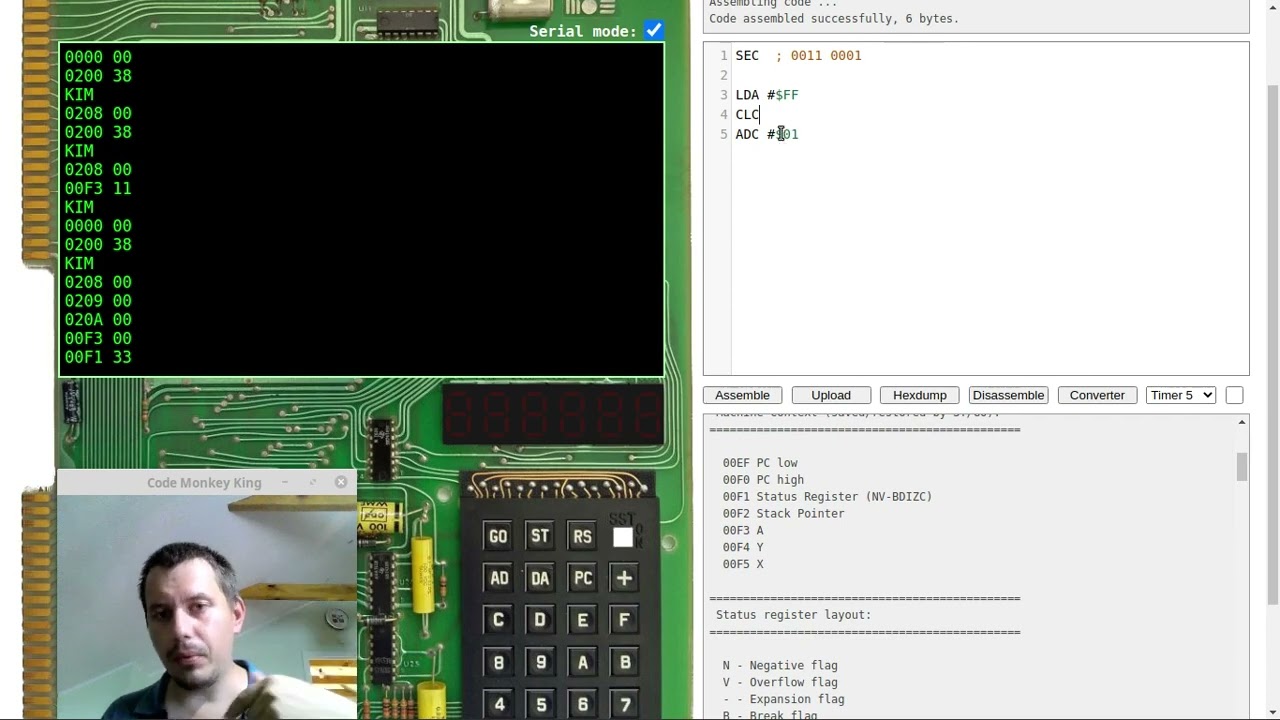Click the reference panel vertical scrollbar thumb
The width and height of the screenshot is (1280, 720).
(1242, 467)
